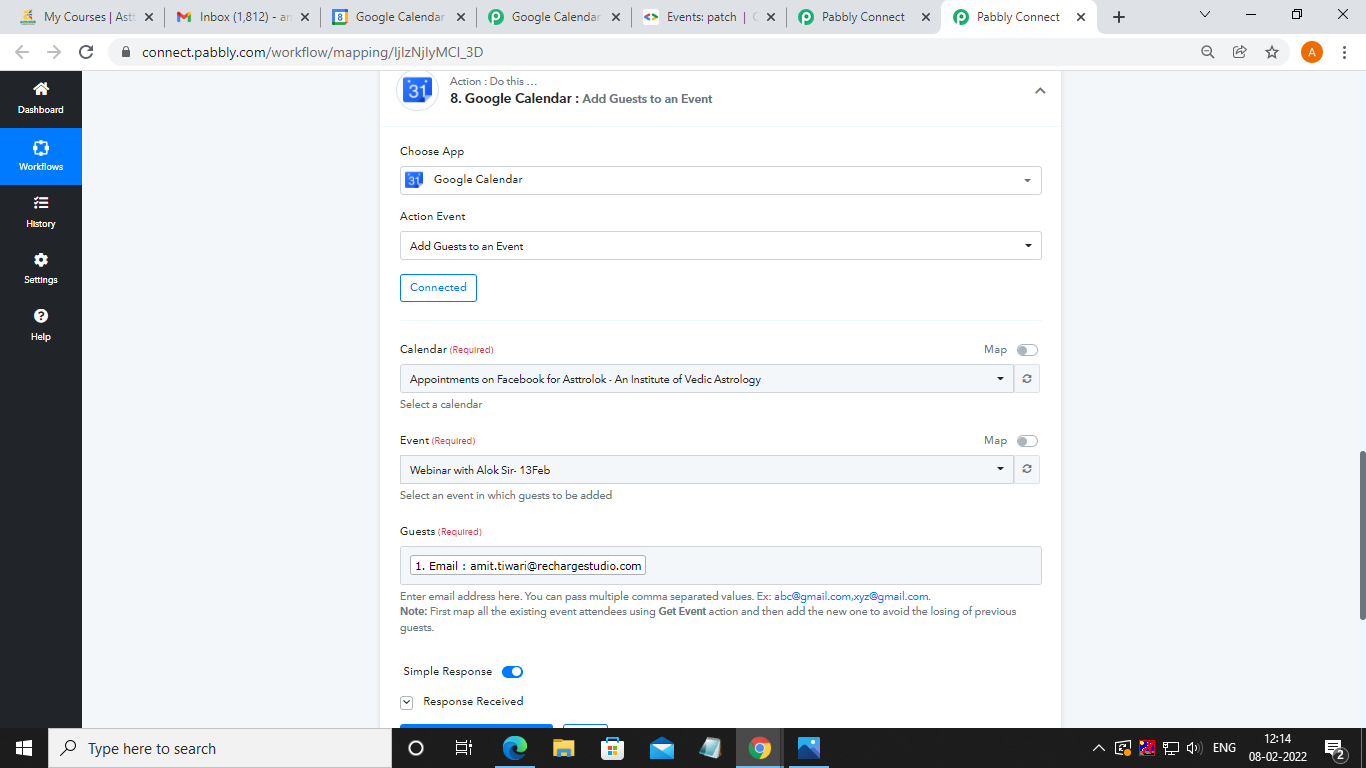
Task: Open the Choose App dropdown
Action: [x=721, y=180]
